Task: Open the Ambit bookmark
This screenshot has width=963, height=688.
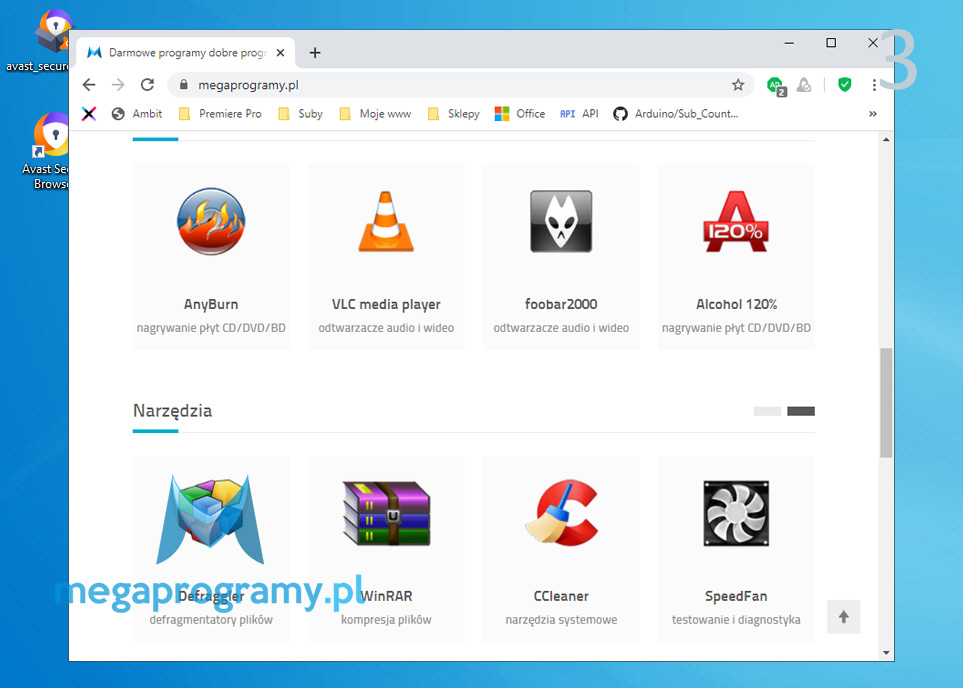Action: 137,114
